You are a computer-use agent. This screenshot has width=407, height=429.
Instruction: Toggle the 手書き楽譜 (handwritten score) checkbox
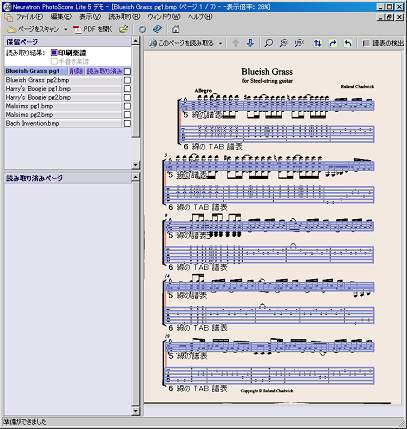tap(54, 61)
